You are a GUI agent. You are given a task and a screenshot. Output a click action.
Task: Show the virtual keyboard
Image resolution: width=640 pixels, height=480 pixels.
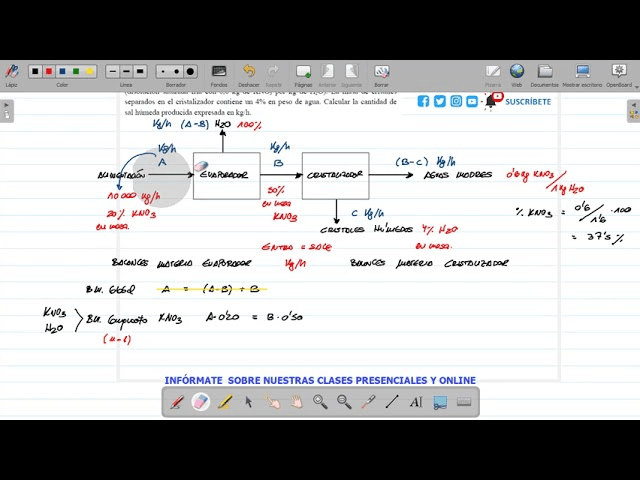tap(464, 402)
